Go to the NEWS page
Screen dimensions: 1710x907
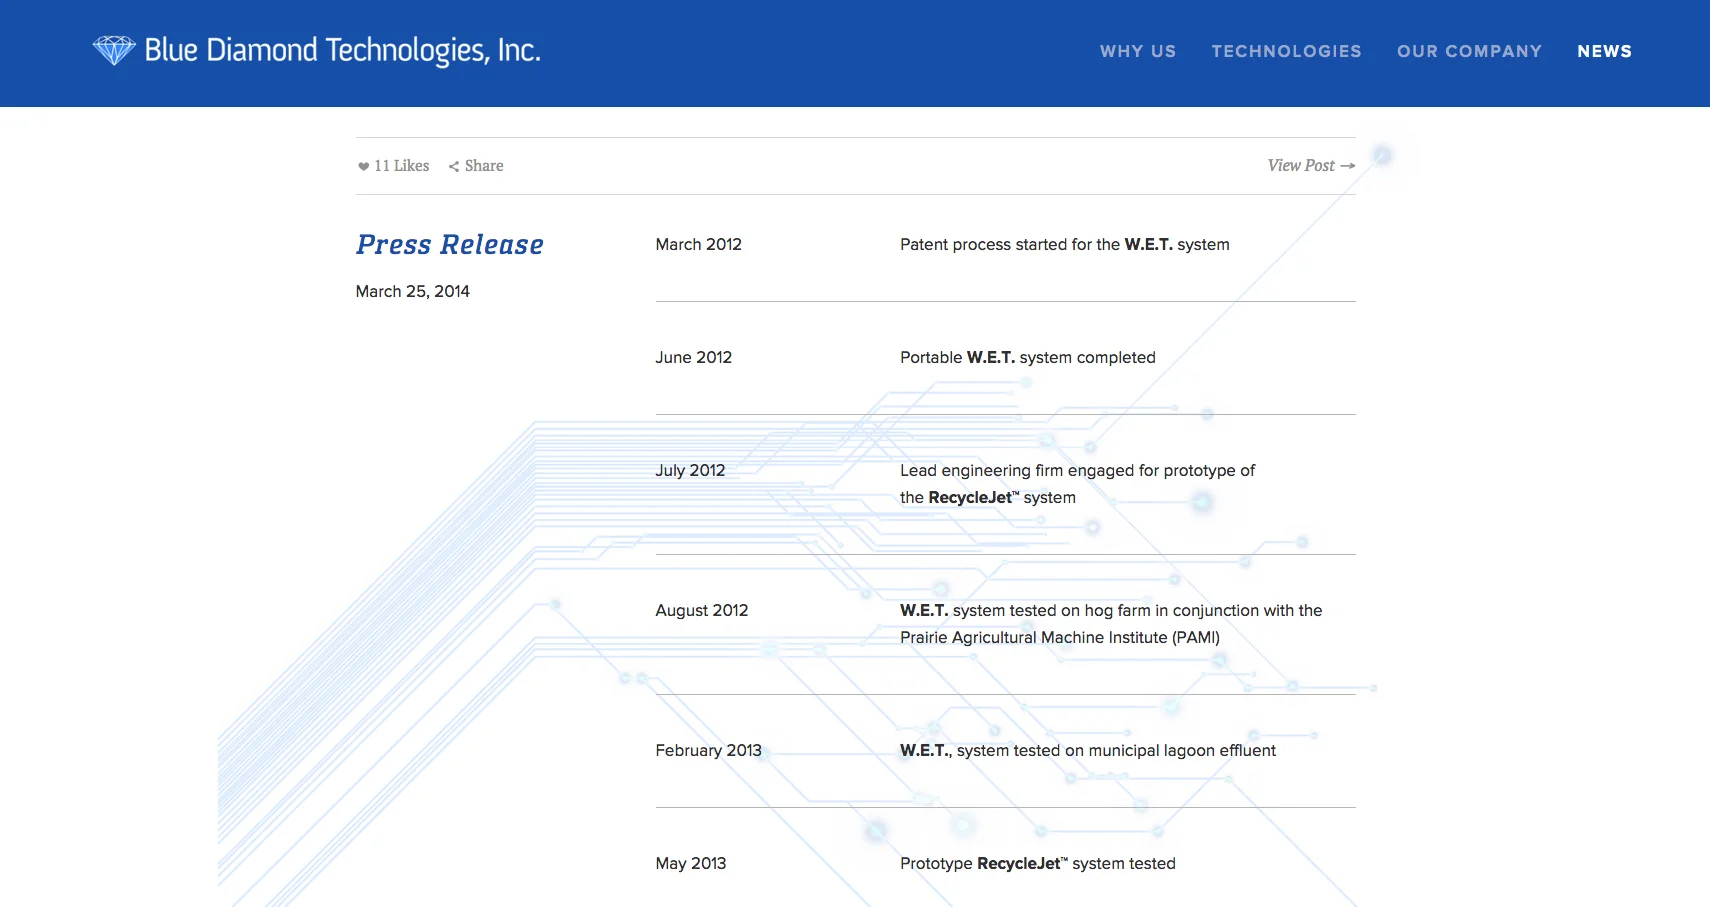tap(1604, 51)
